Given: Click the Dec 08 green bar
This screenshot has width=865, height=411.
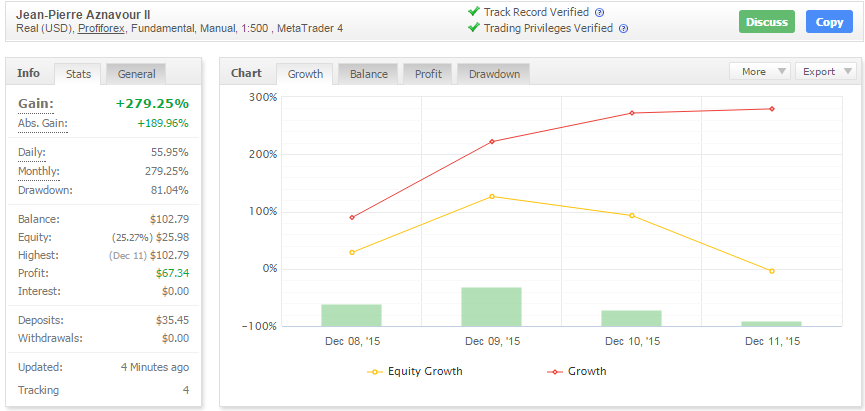Looking at the screenshot, I should [351, 315].
